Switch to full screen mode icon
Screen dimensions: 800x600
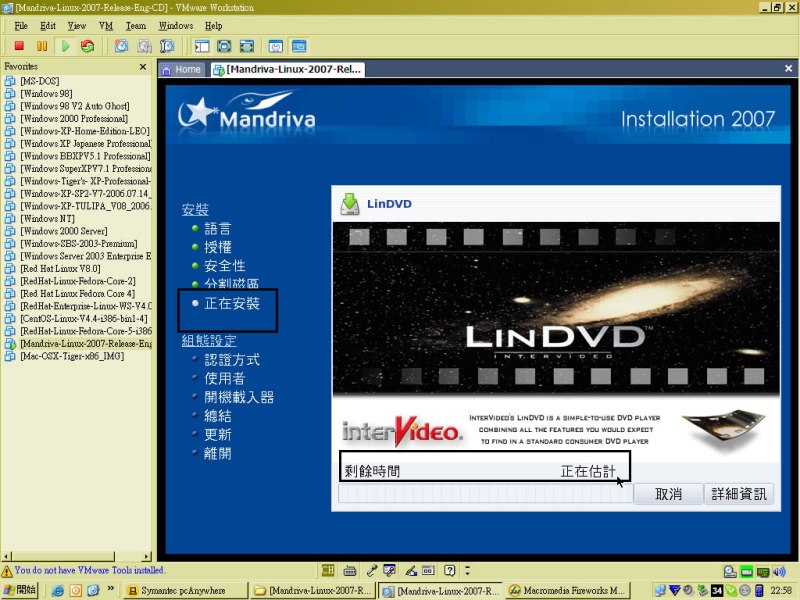click(224, 46)
